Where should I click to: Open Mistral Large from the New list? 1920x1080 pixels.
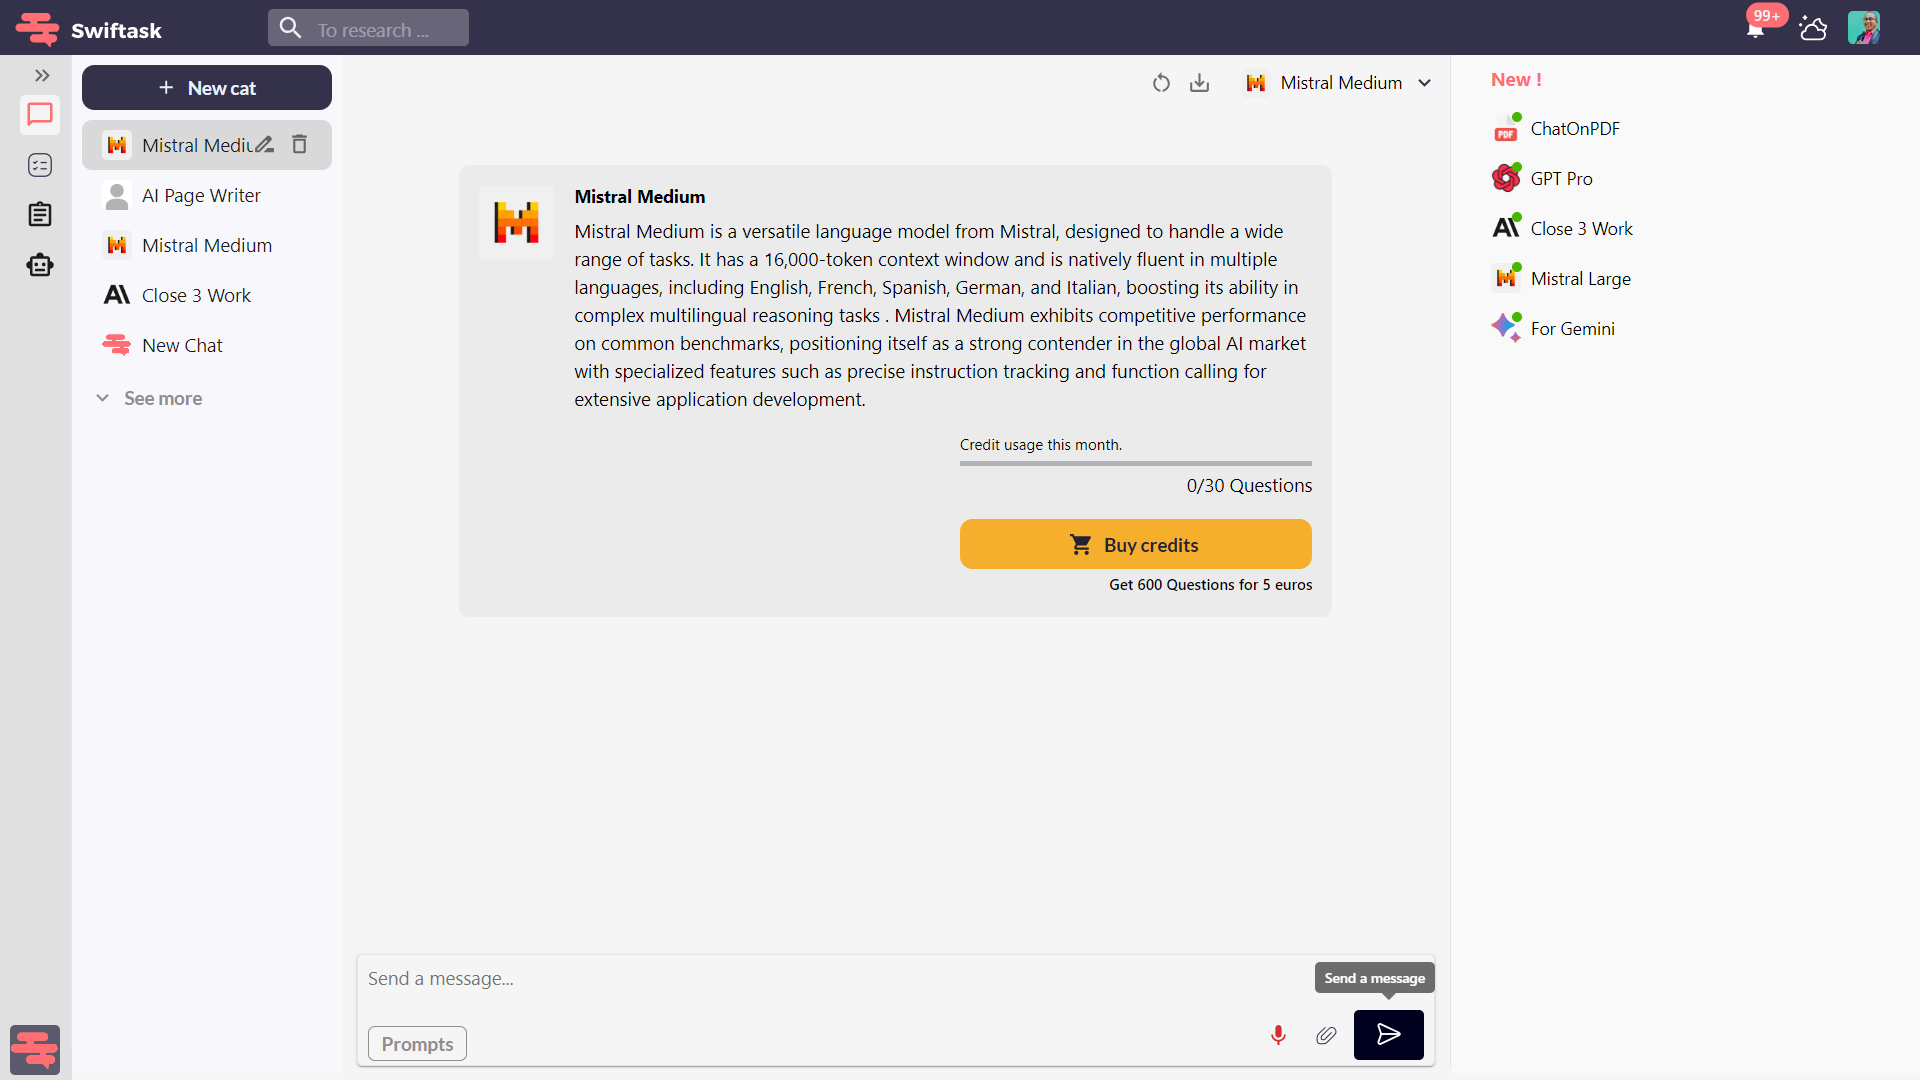point(1580,277)
